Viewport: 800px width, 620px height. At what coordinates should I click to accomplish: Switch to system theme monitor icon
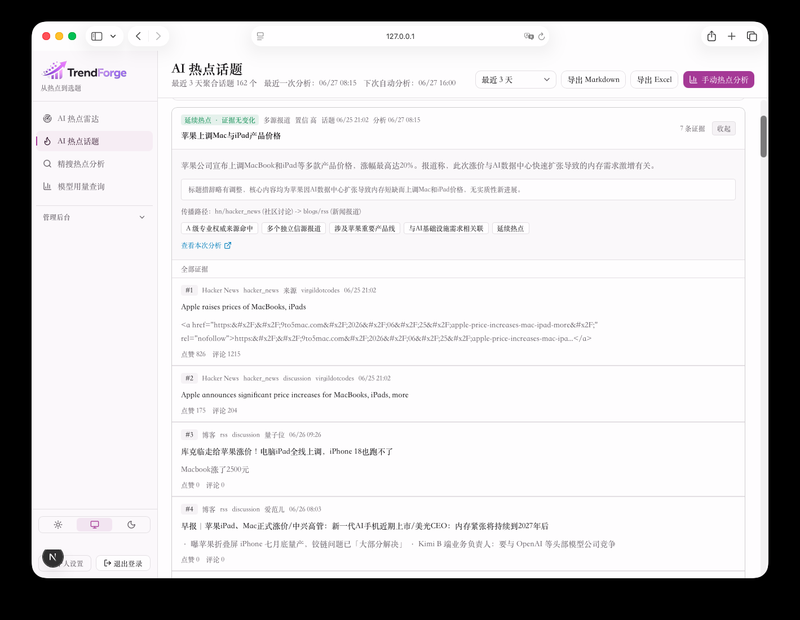pos(94,525)
